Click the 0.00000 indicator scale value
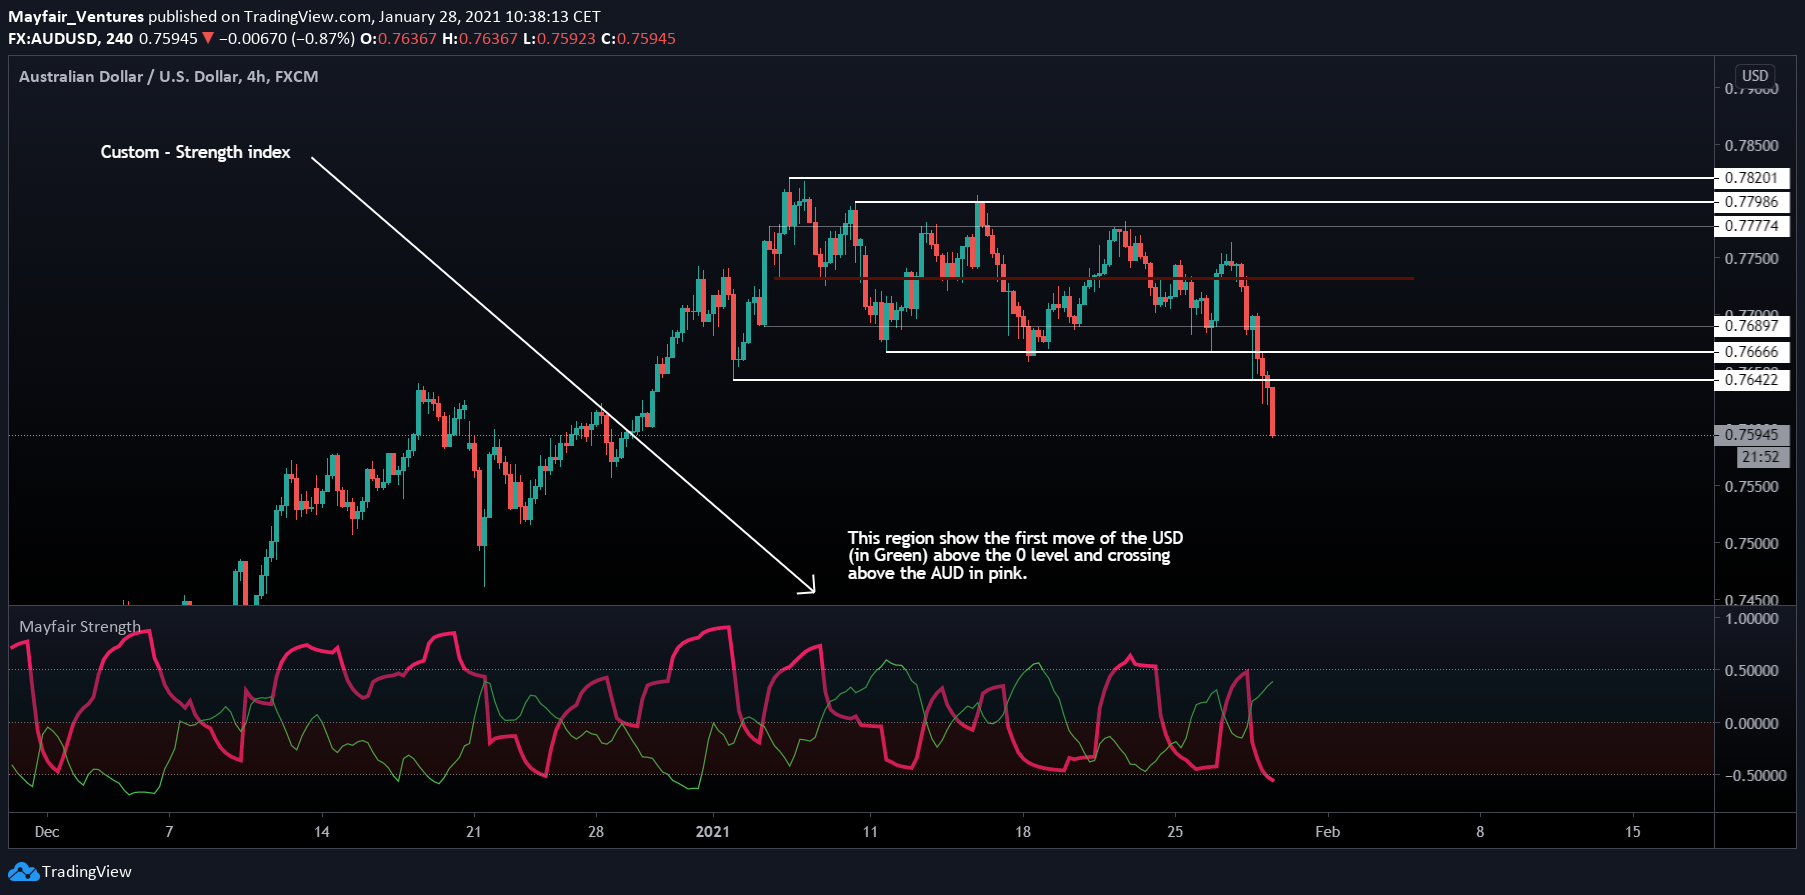 (1751, 724)
